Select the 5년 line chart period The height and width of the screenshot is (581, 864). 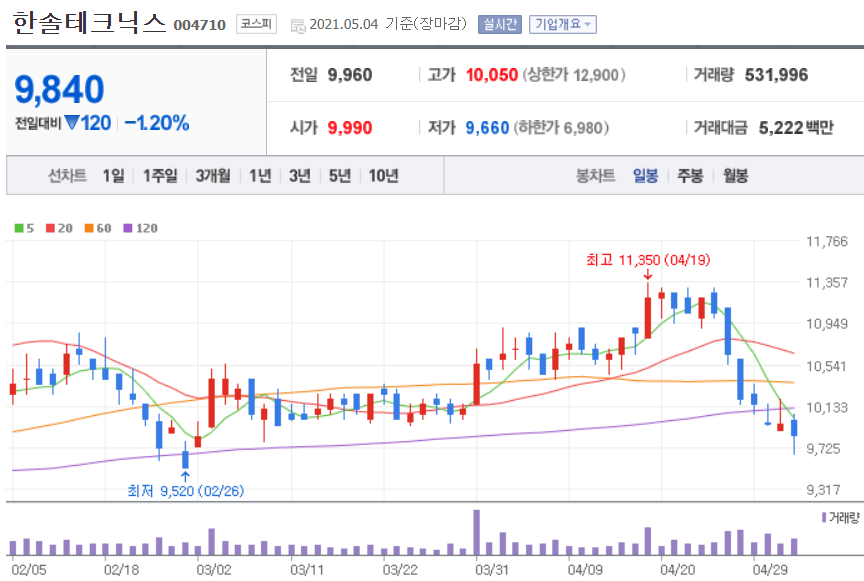(x=340, y=176)
